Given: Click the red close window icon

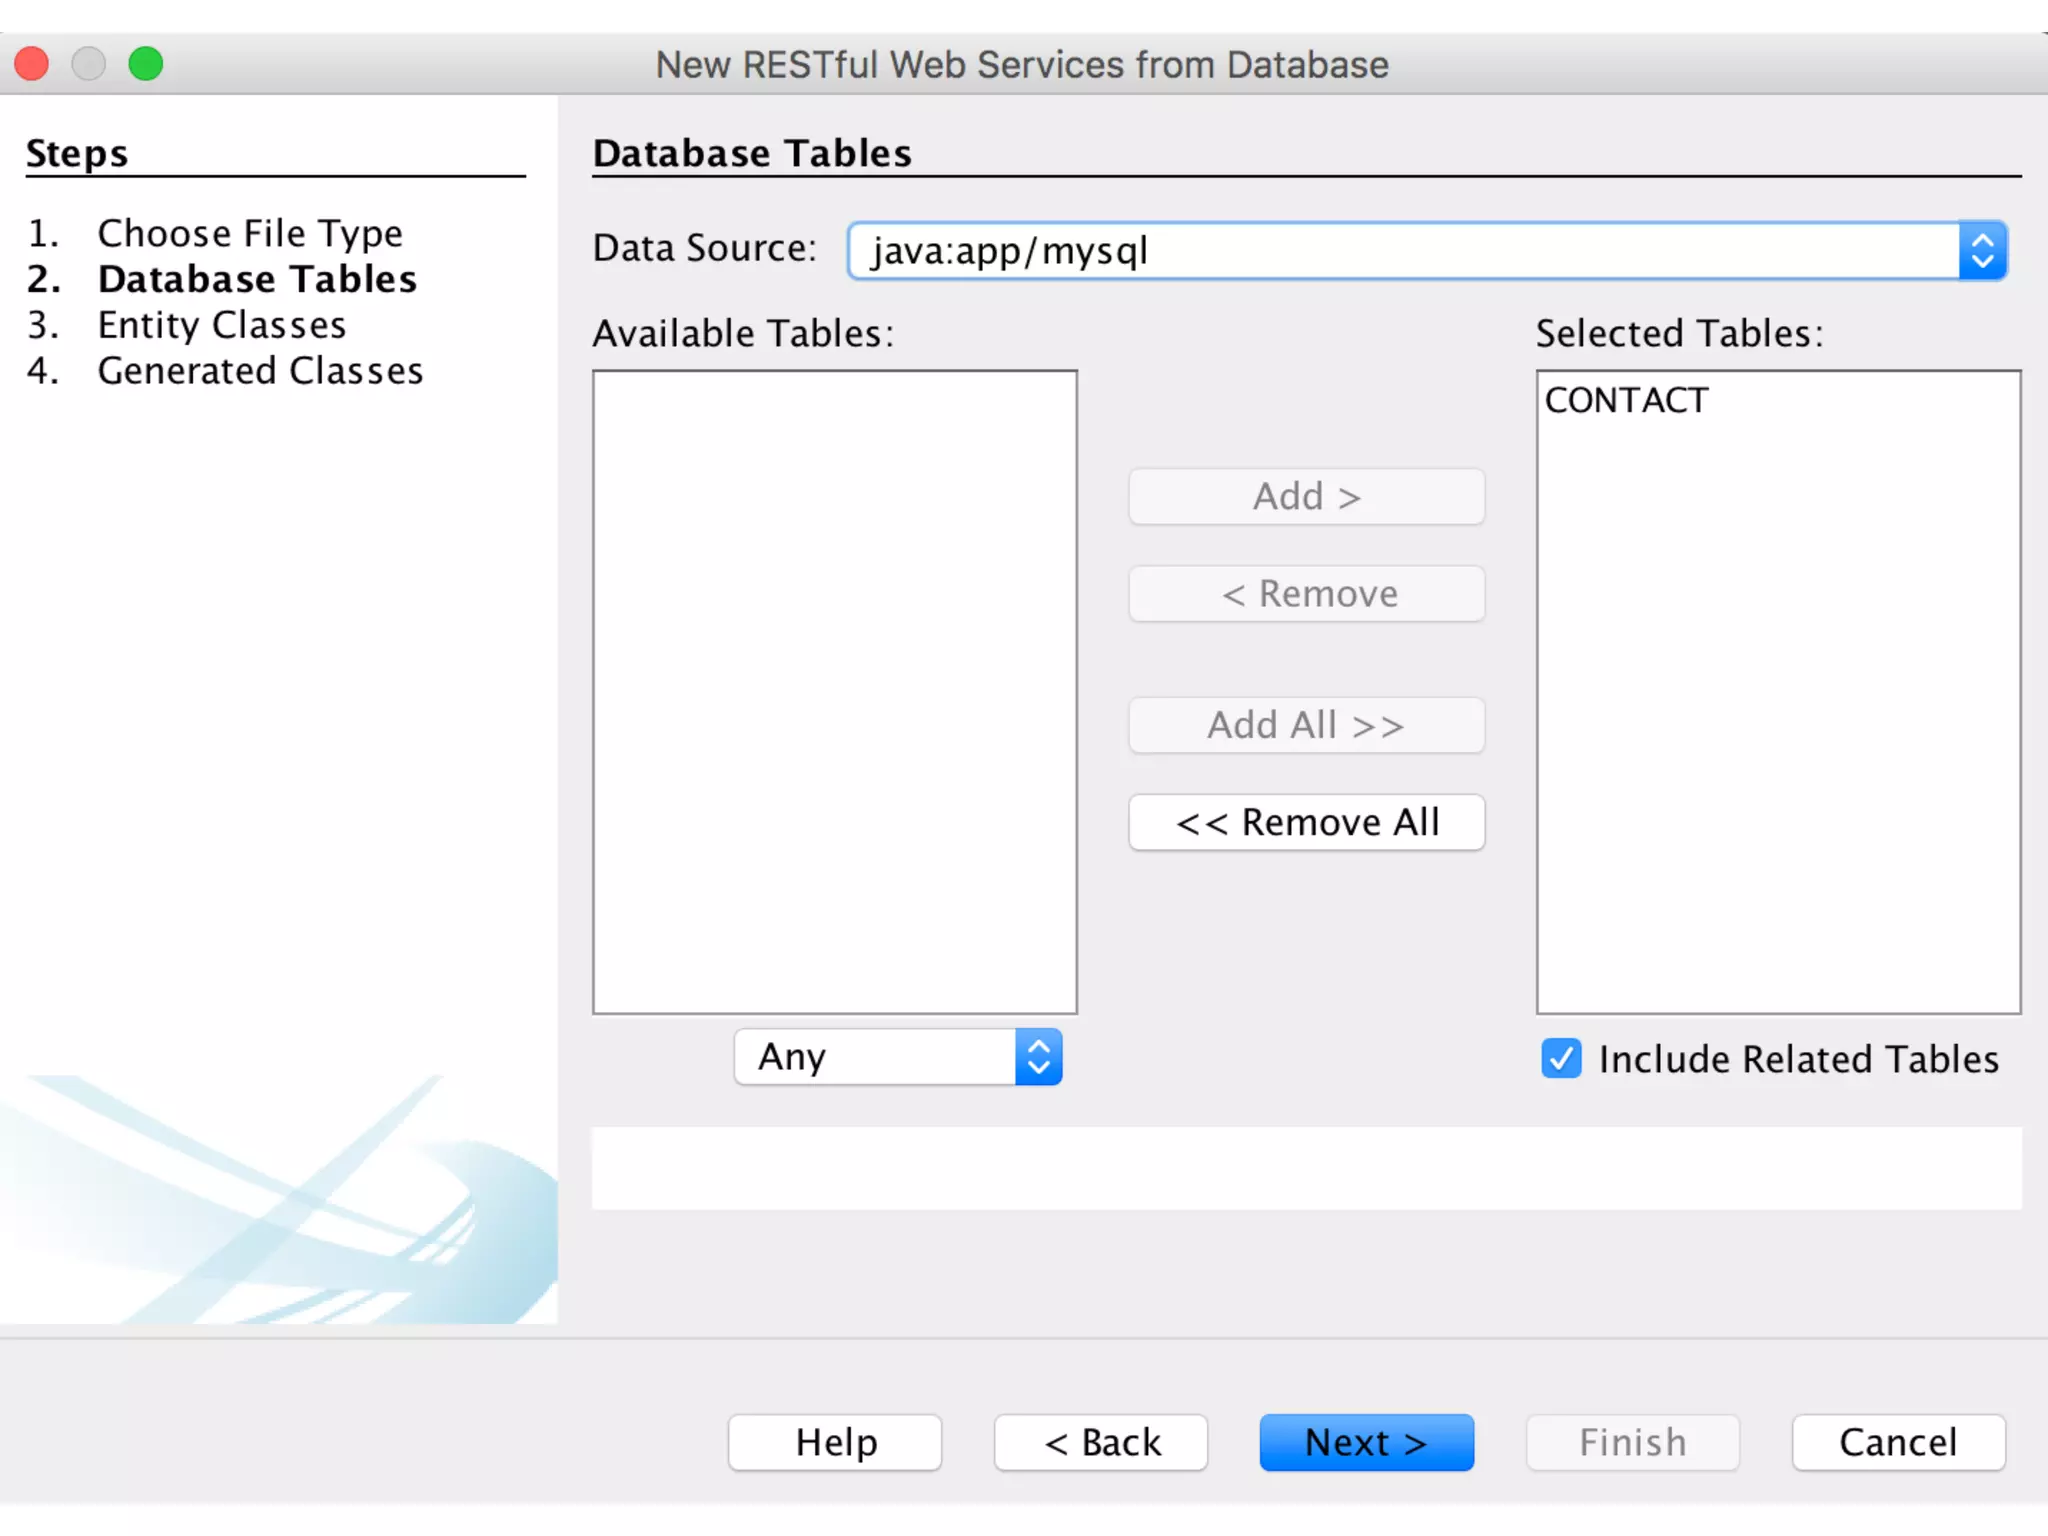Looking at the screenshot, I should tap(32, 64).
